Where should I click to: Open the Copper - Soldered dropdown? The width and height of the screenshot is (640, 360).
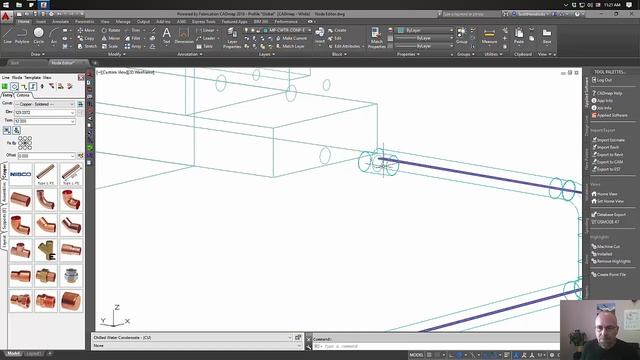pos(44,104)
